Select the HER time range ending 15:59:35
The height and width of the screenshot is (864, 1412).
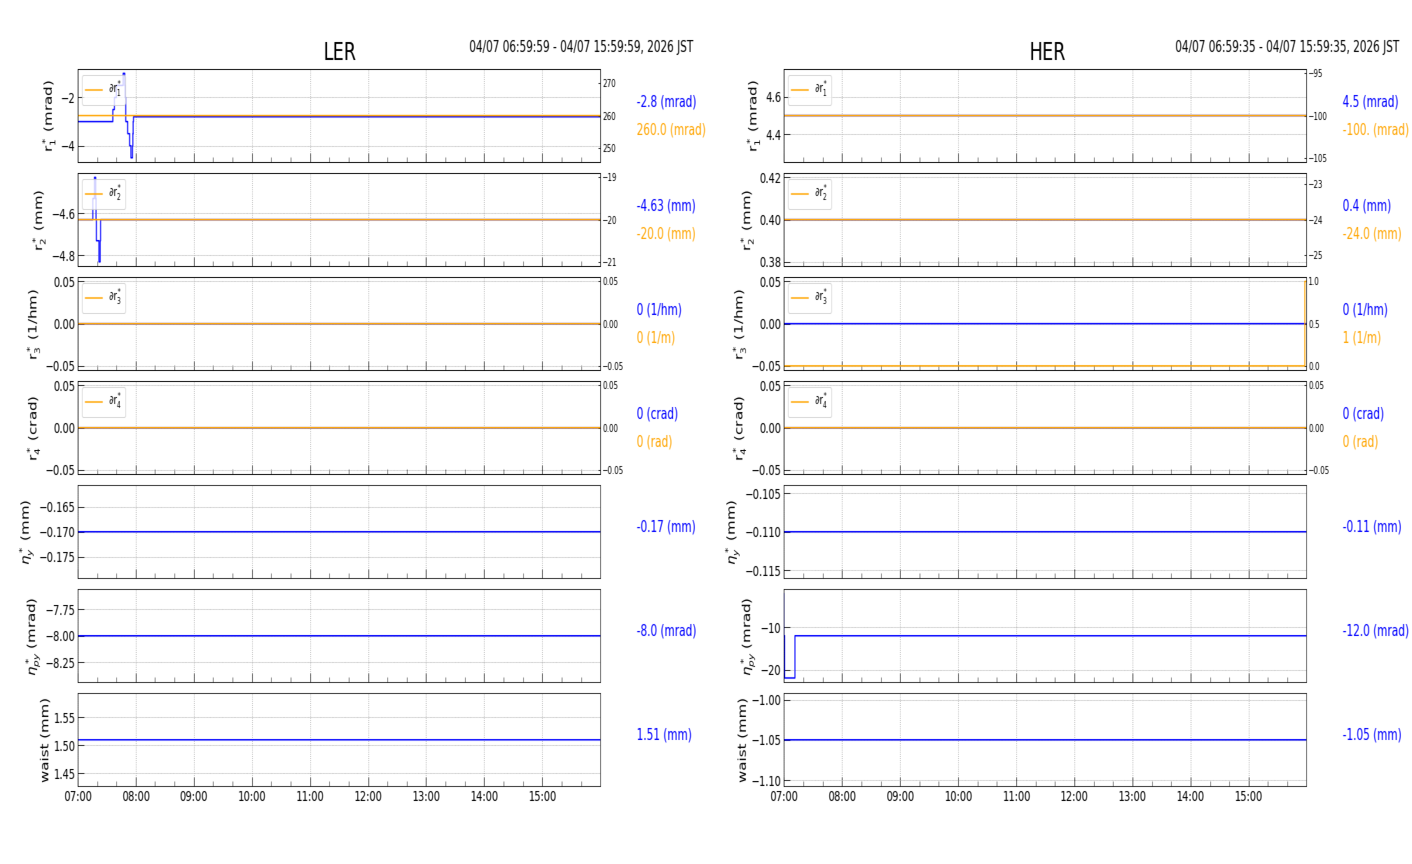point(1287,47)
